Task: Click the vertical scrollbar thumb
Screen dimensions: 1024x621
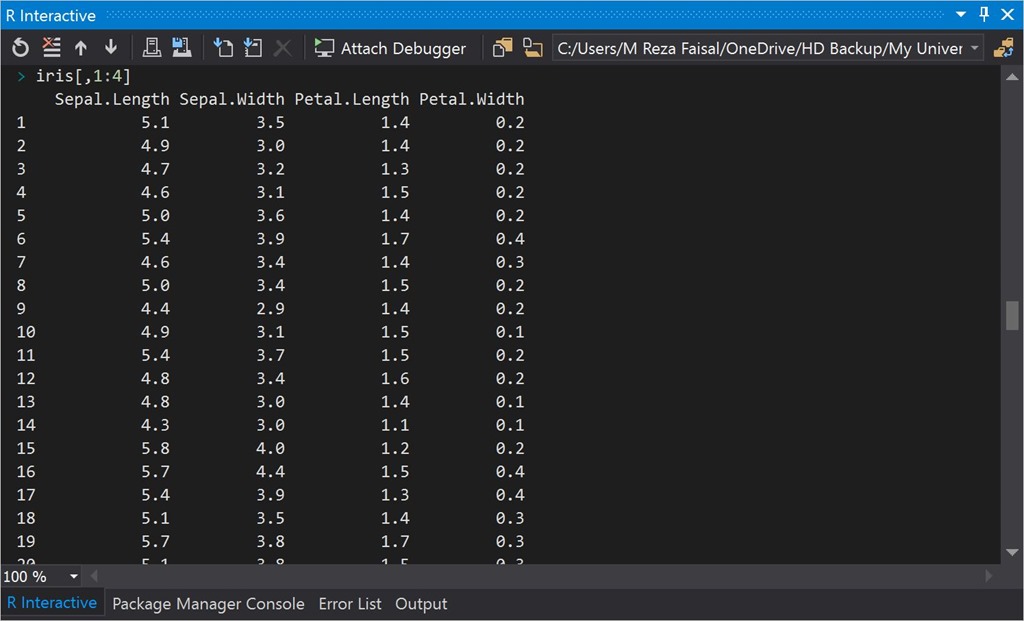Action: coord(1012,315)
